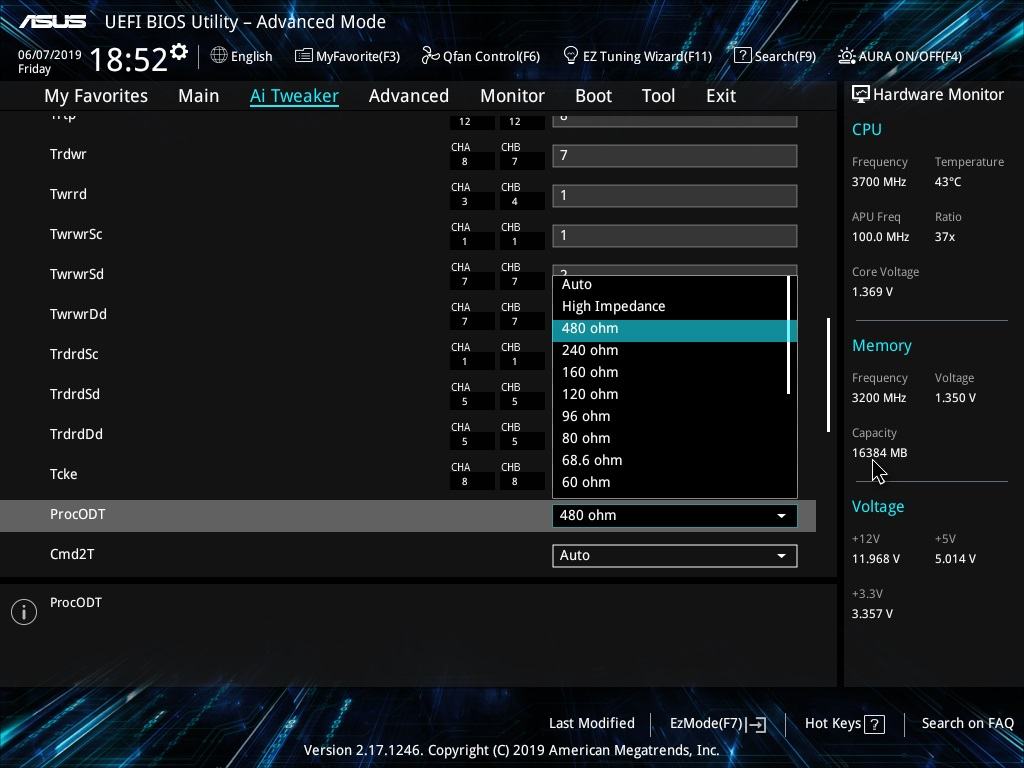Click the 43°C temperature reading

948,182
